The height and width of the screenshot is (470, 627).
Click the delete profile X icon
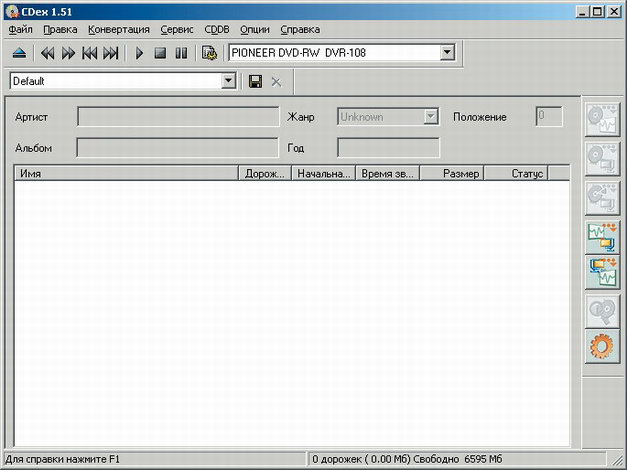pyautogui.click(x=276, y=81)
